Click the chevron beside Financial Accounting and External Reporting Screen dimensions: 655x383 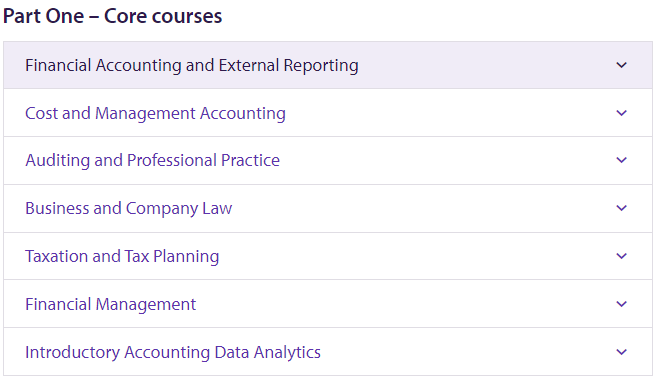[x=621, y=65]
